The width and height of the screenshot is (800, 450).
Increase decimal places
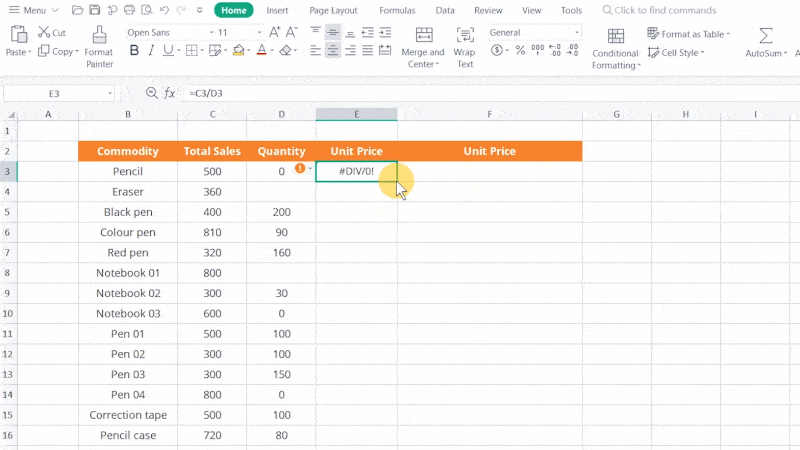coord(556,51)
